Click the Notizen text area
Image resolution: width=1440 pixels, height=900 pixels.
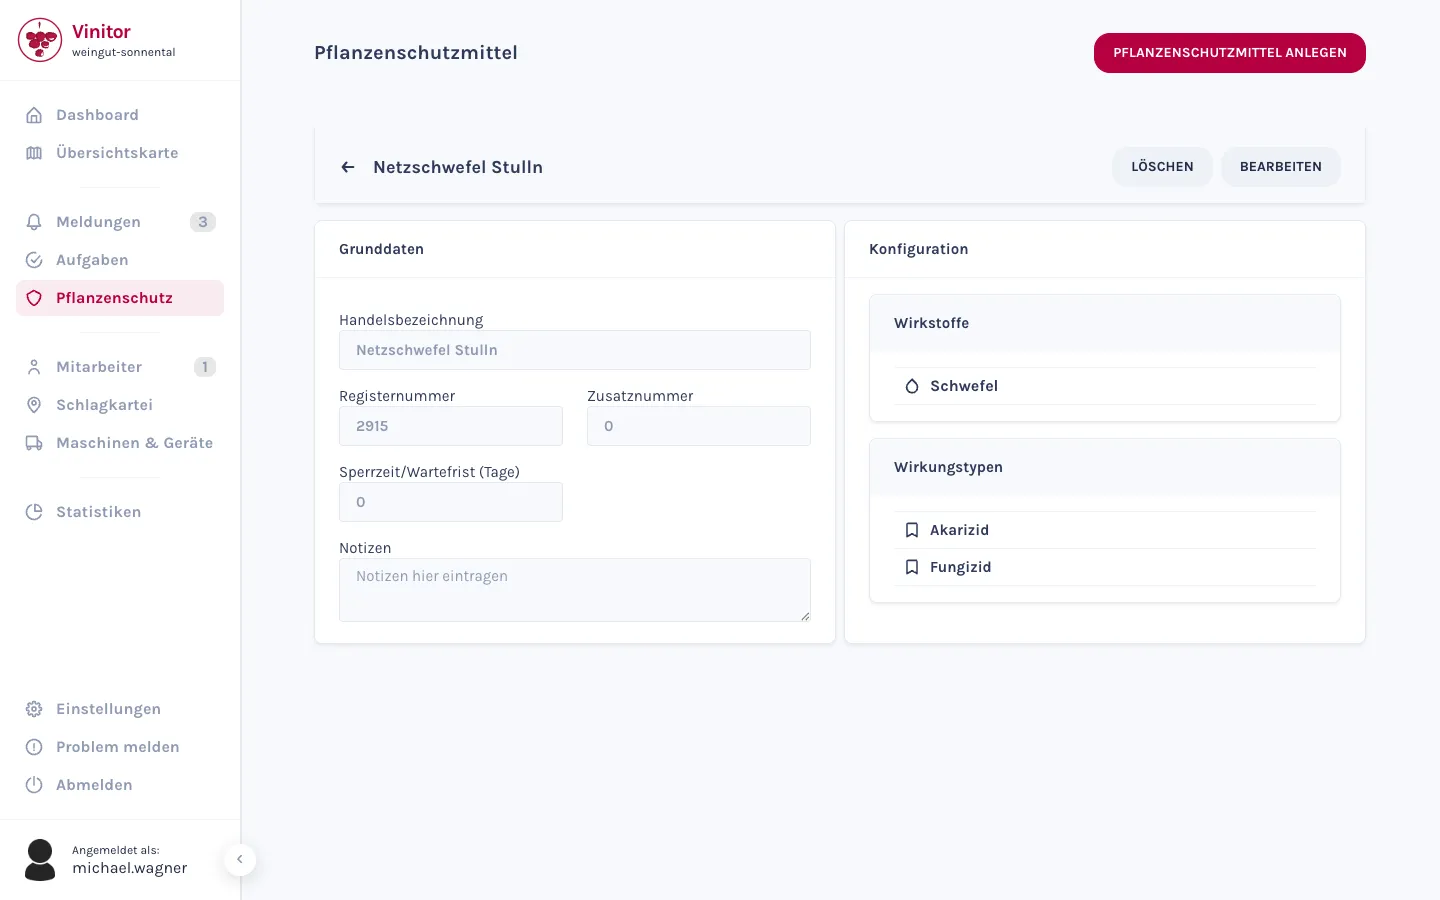coord(575,590)
